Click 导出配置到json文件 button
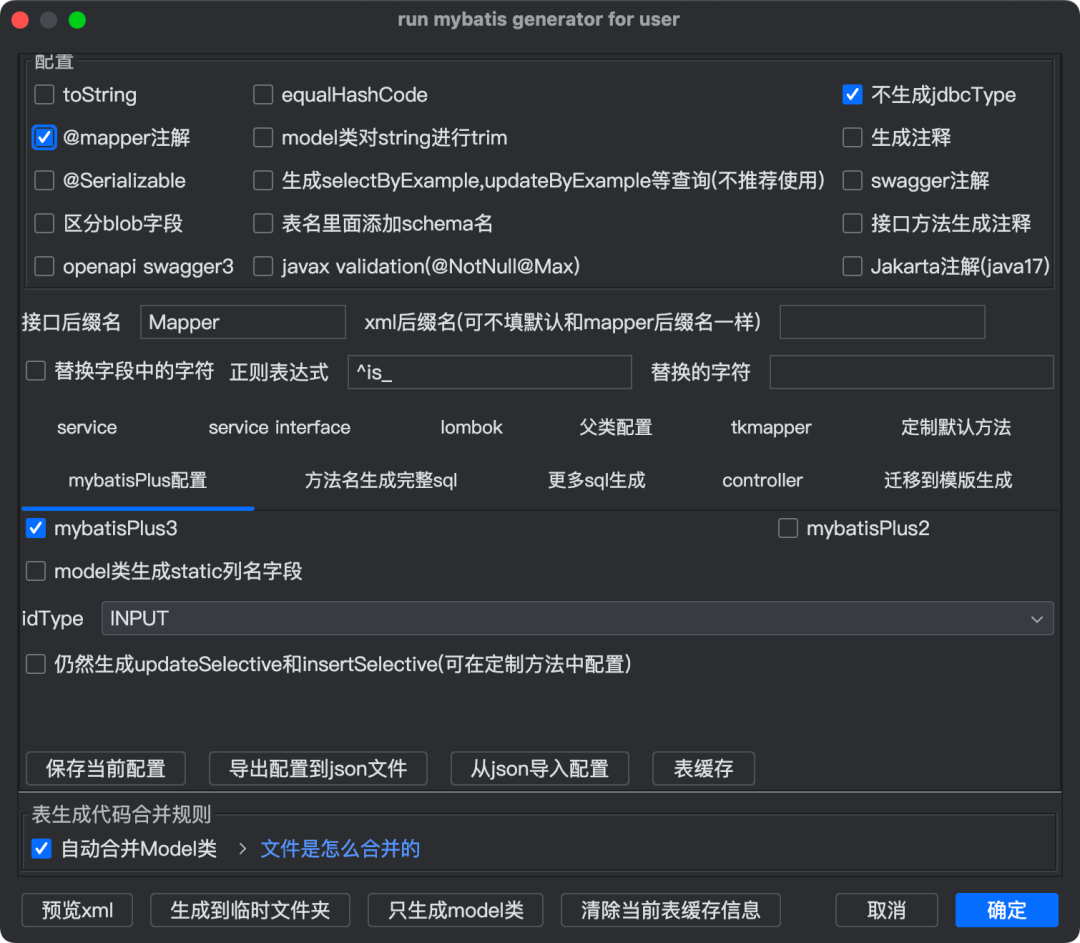Viewport: 1080px width, 943px height. [x=318, y=768]
